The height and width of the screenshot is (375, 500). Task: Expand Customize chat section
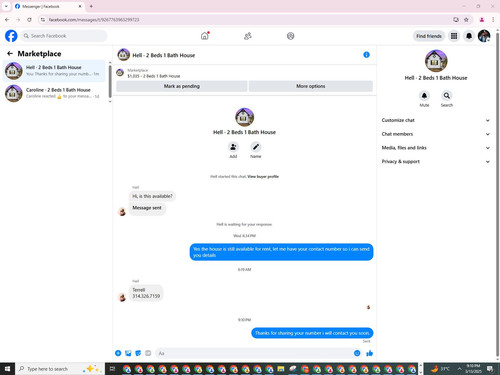pyautogui.click(x=436, y=120)
